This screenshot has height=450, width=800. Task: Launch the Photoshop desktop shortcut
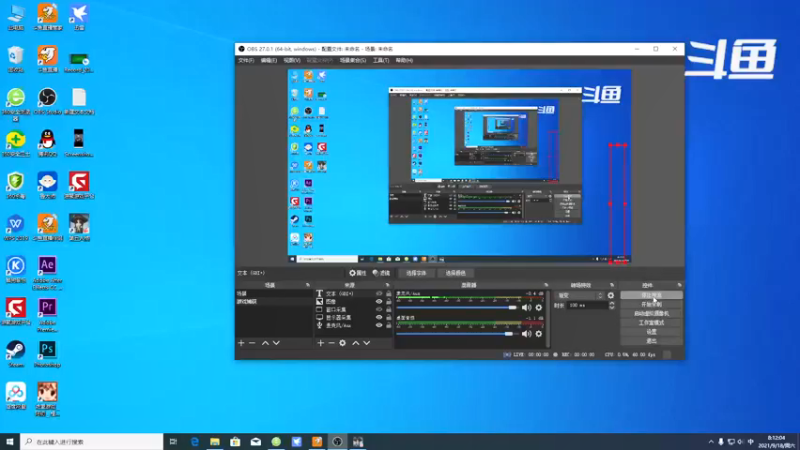coord(47,354)
